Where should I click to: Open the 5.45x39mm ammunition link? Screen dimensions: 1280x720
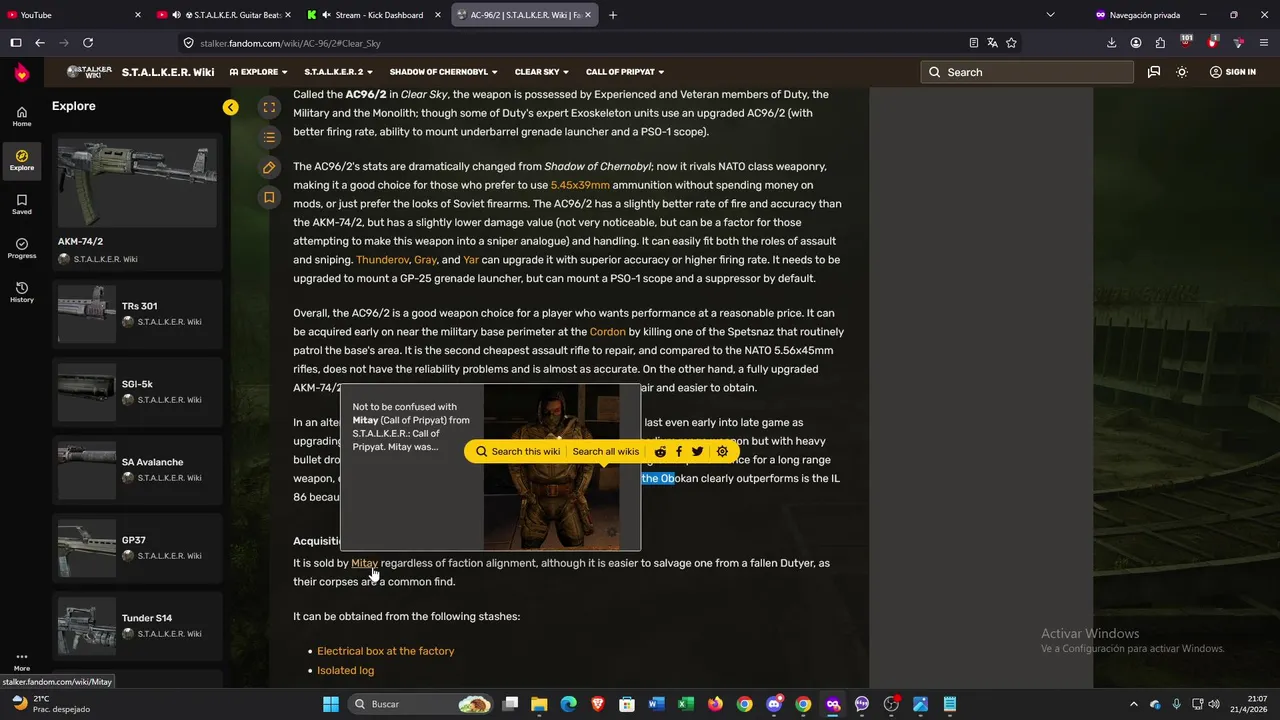[x=580, y=185]
